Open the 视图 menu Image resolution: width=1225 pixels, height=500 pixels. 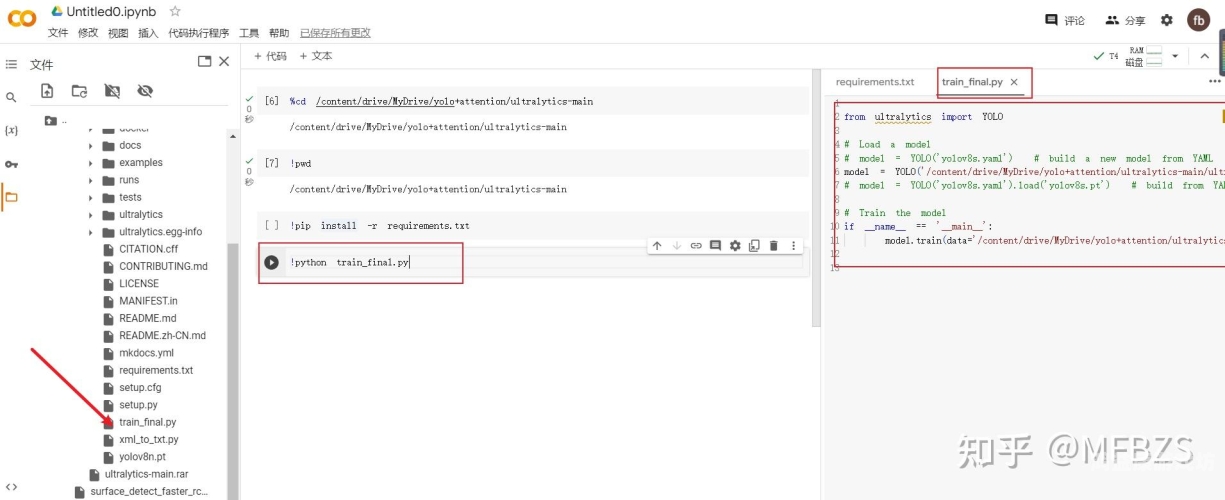[118, 33]
